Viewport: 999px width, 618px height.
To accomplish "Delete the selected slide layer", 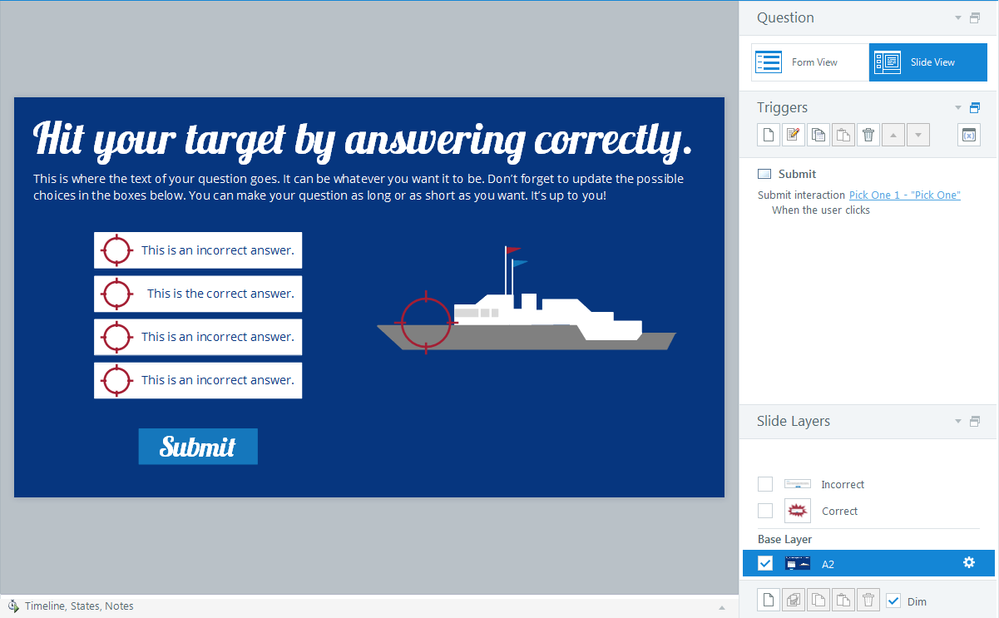I will coord(868,600).
